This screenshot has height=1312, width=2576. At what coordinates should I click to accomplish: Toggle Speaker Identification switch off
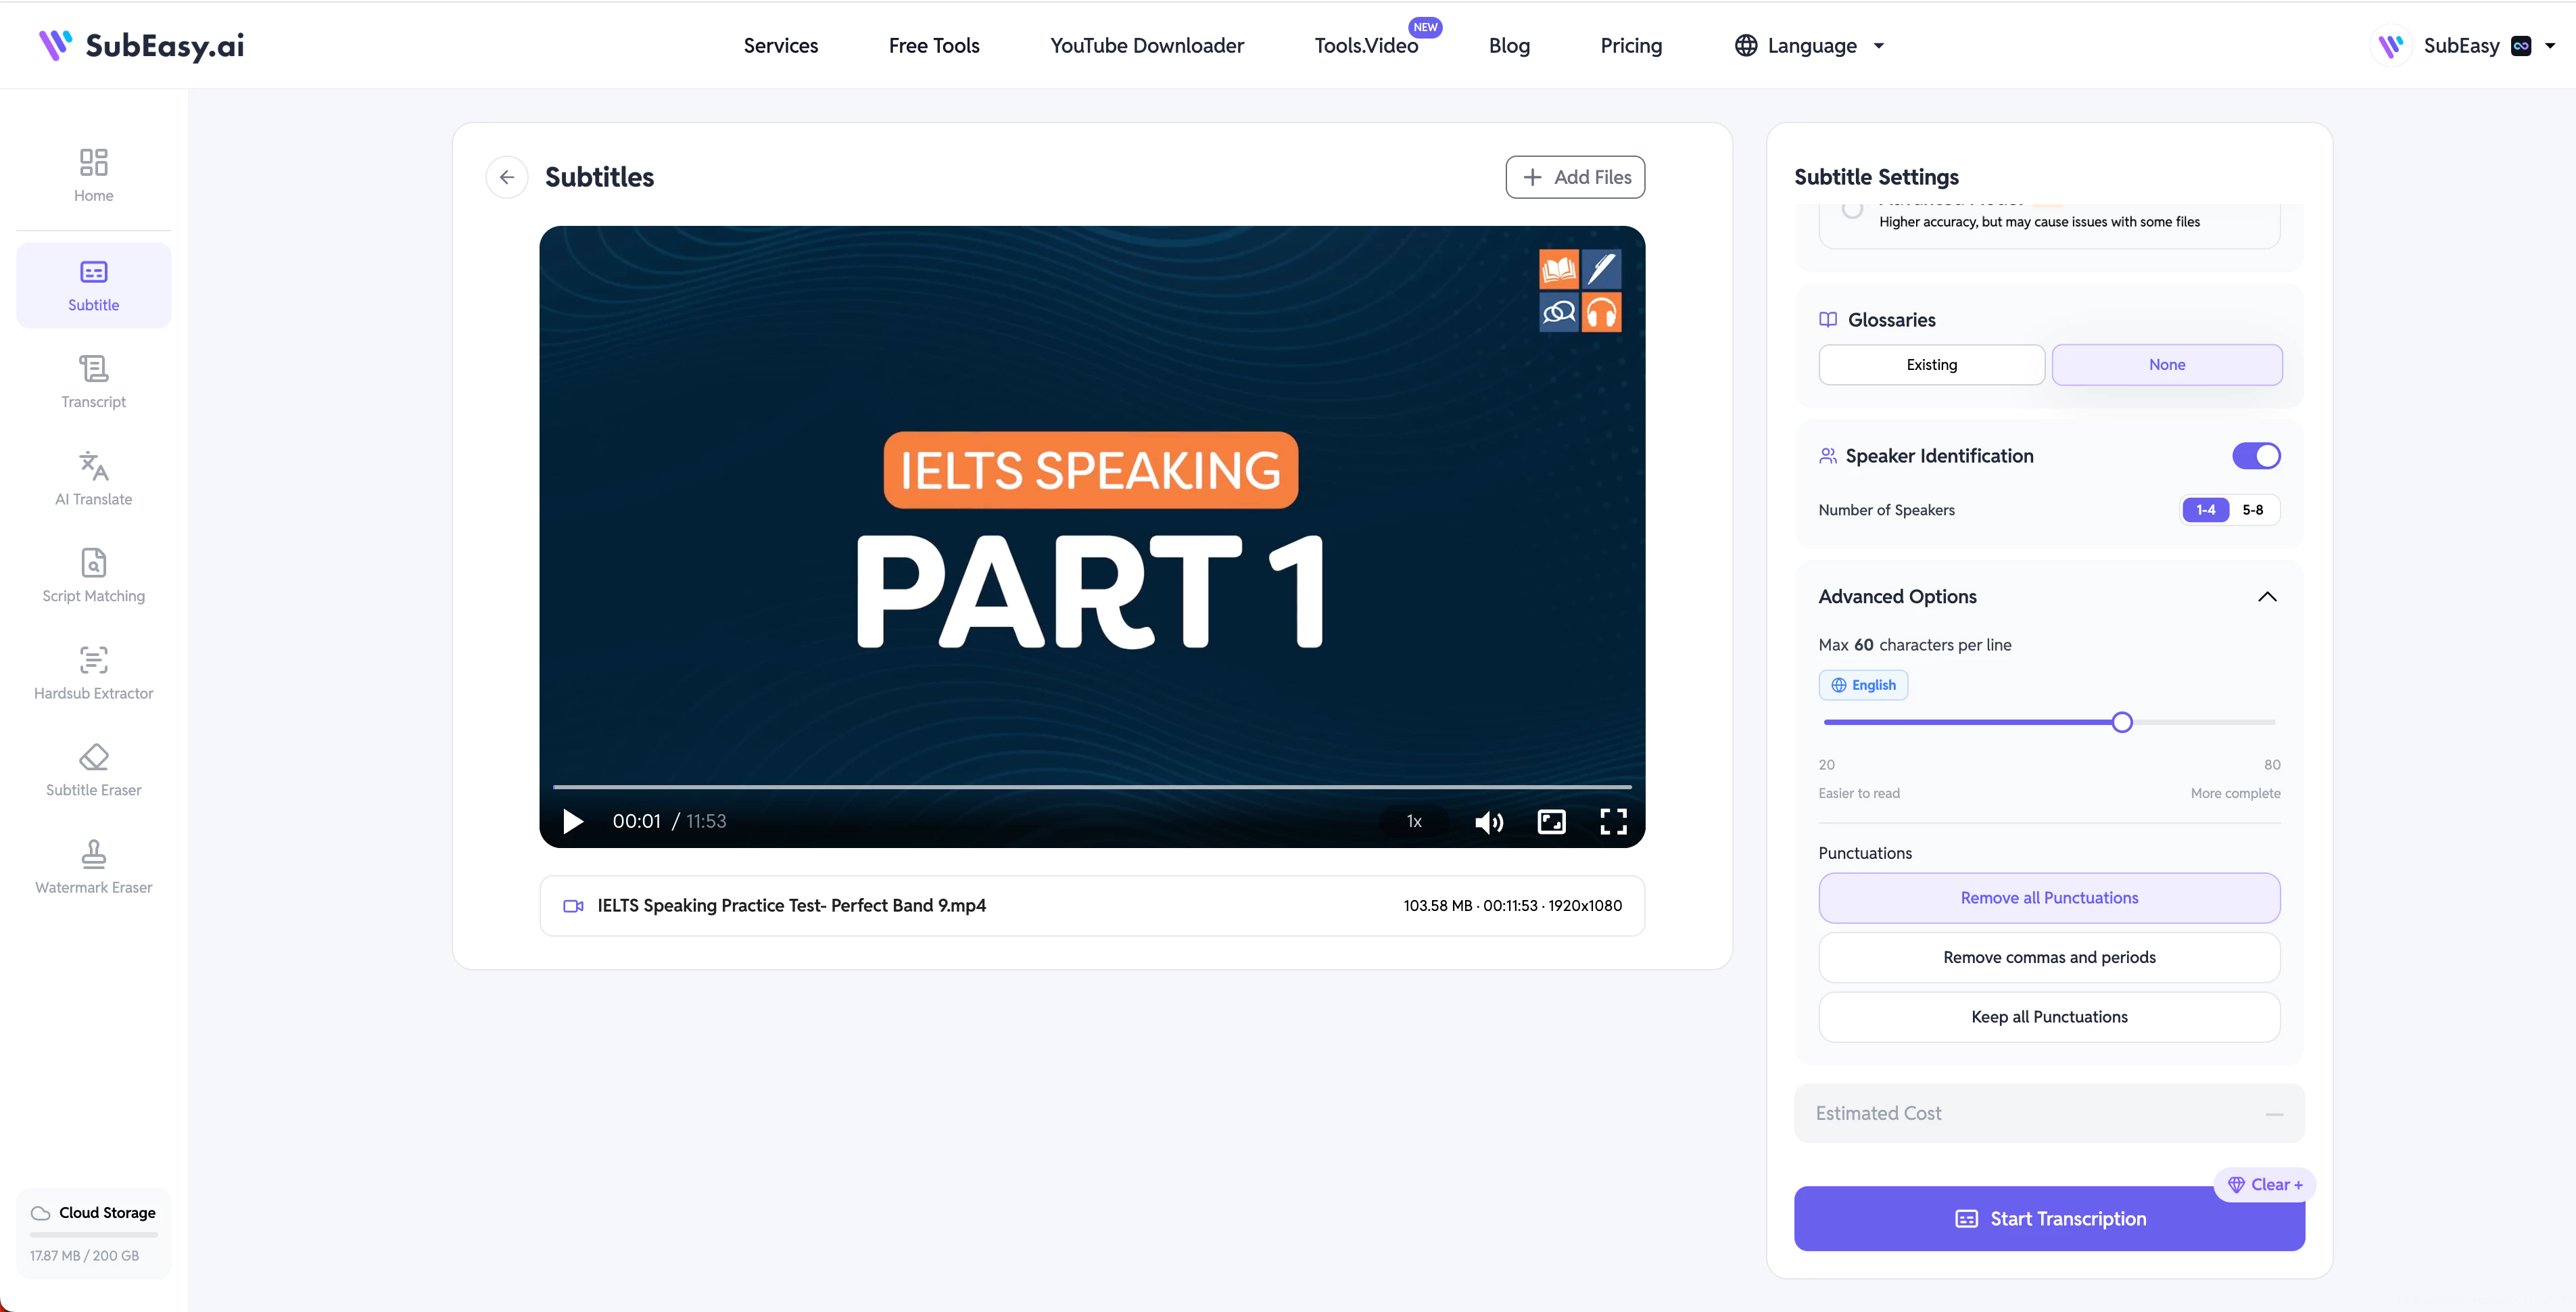click(x=2256, y=456)
